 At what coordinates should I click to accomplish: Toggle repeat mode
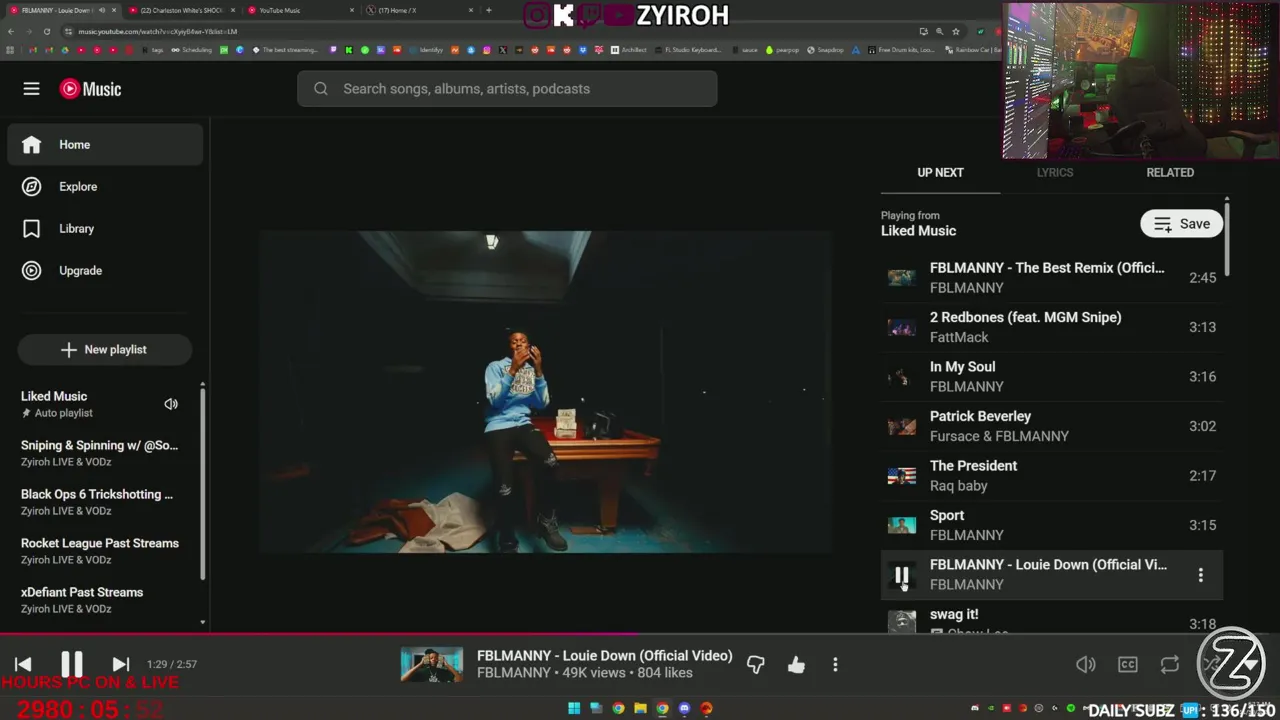click(1170, 664)
